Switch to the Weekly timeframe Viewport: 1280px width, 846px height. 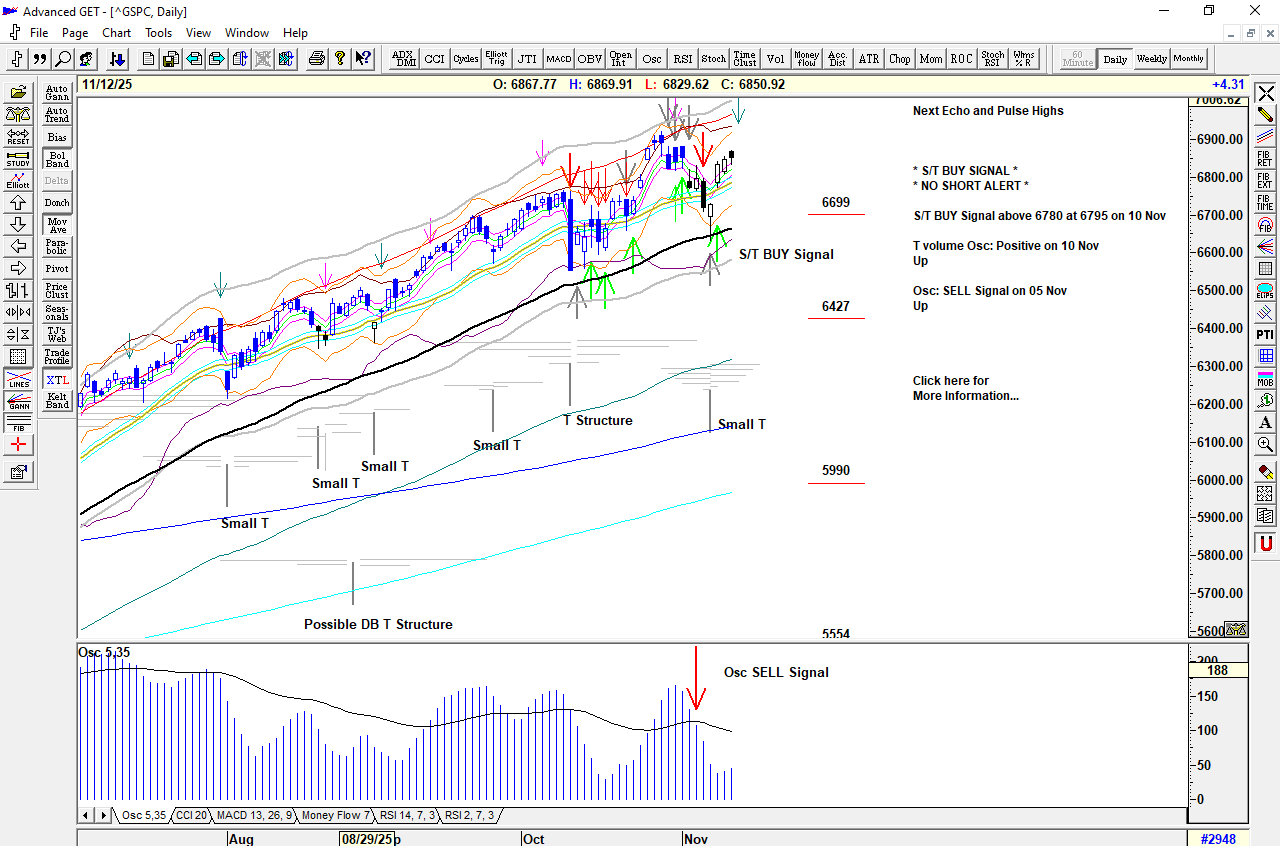pyautogui.click(x=1152, y=59)
